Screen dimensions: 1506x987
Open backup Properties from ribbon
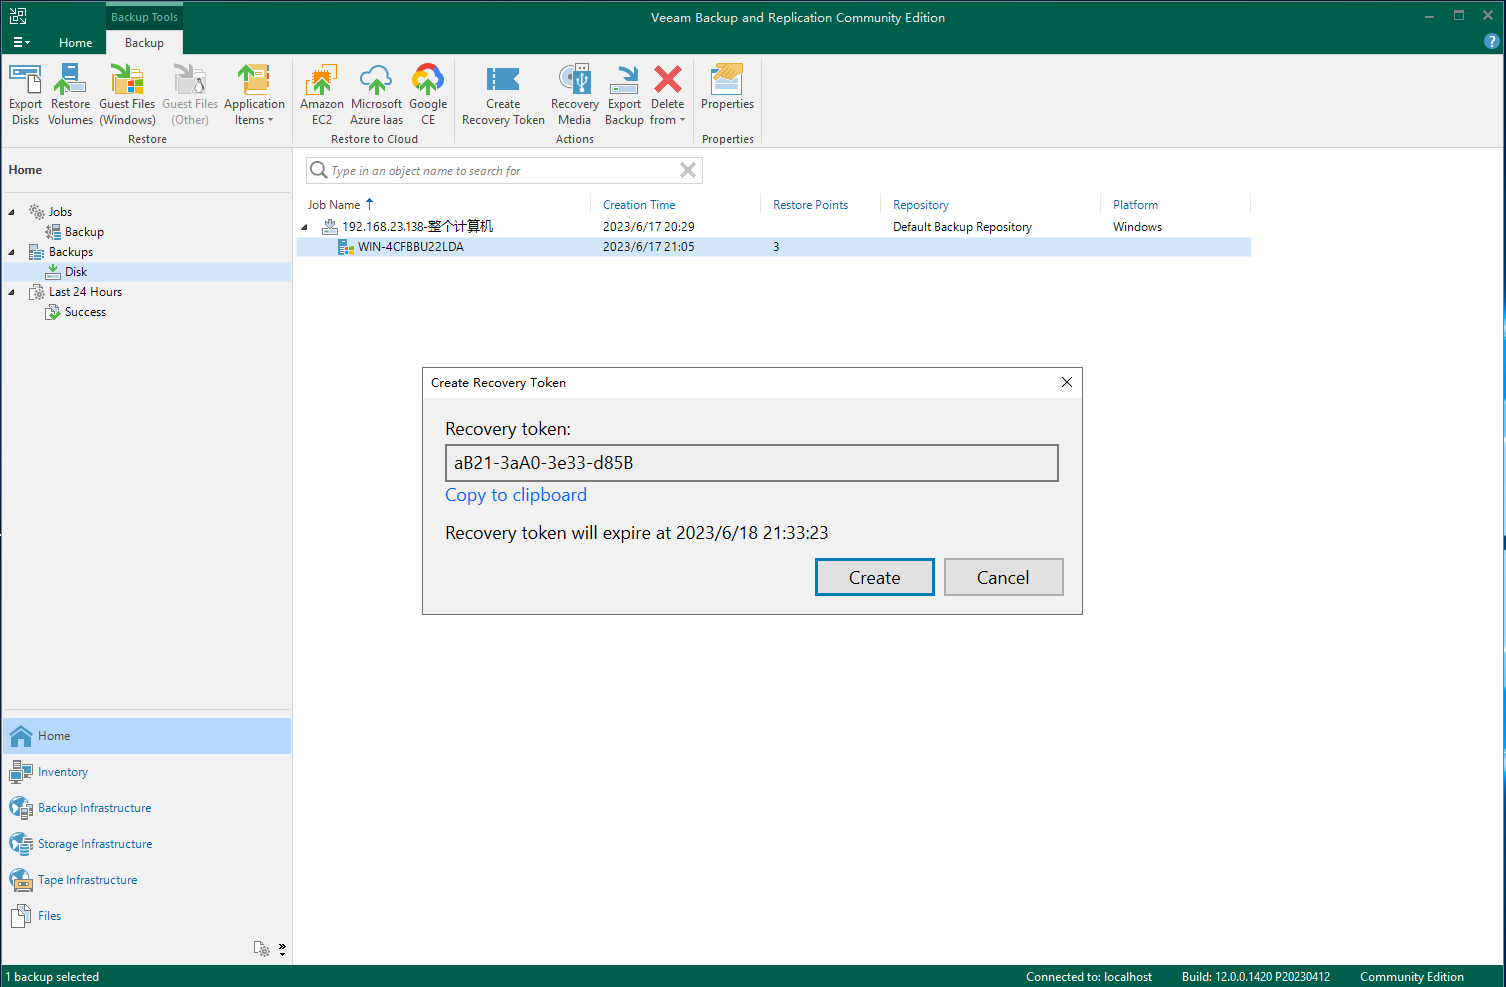coord(727,88)
